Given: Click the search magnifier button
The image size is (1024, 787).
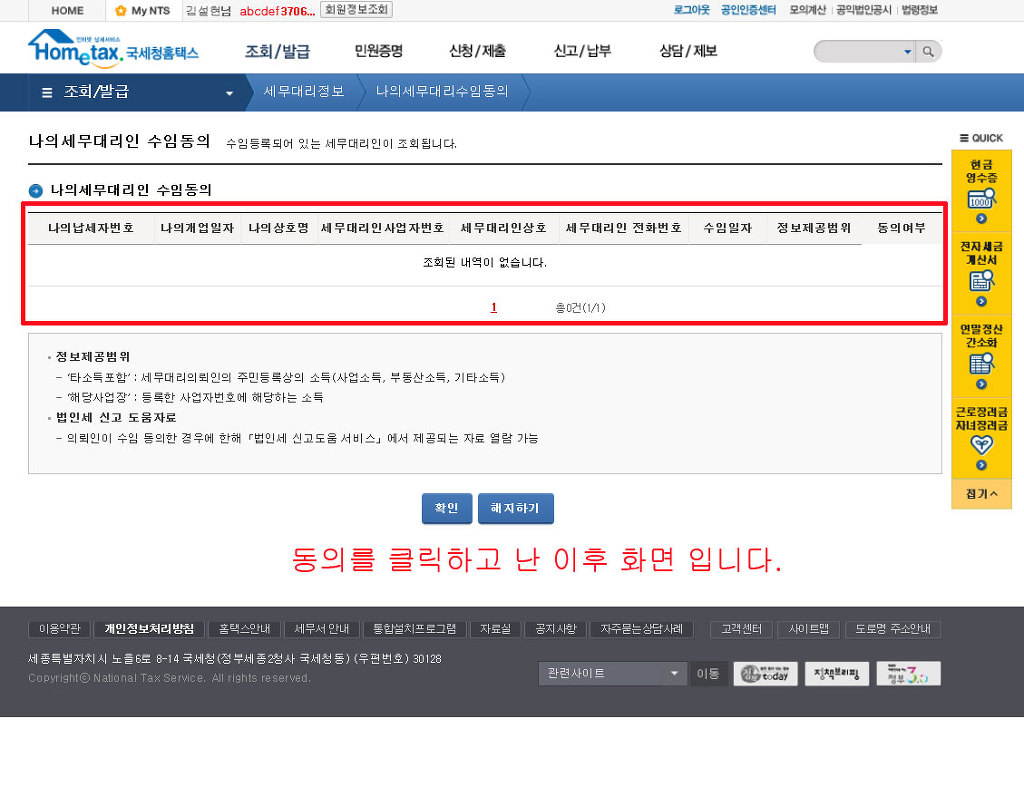Looking at the screenshot, I should point(928,52).
